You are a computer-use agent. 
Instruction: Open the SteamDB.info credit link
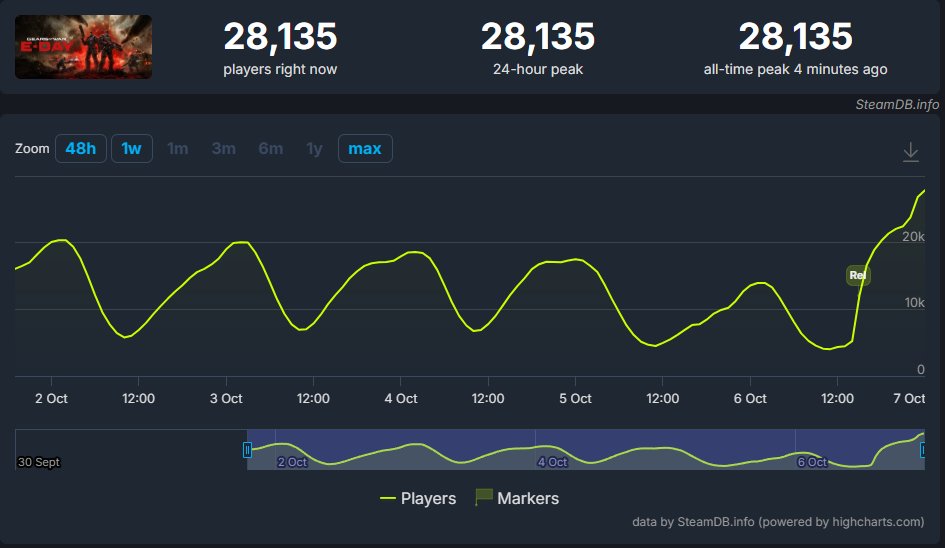point(897,104)
